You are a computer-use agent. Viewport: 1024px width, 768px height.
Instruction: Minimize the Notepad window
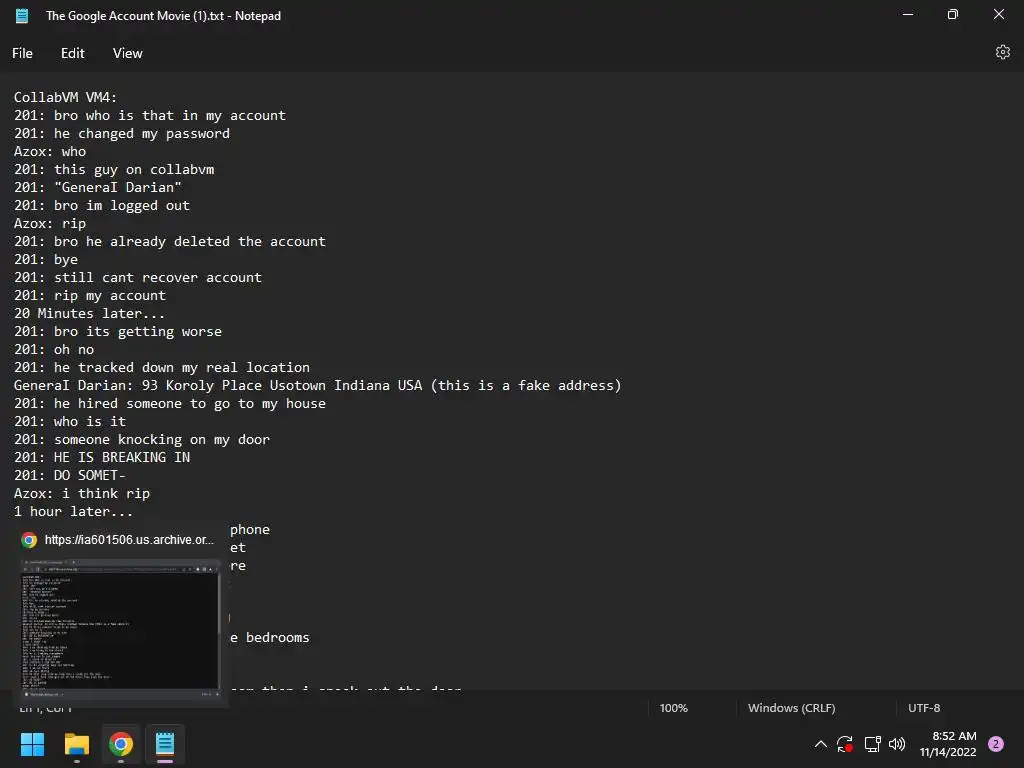point(908,14)
